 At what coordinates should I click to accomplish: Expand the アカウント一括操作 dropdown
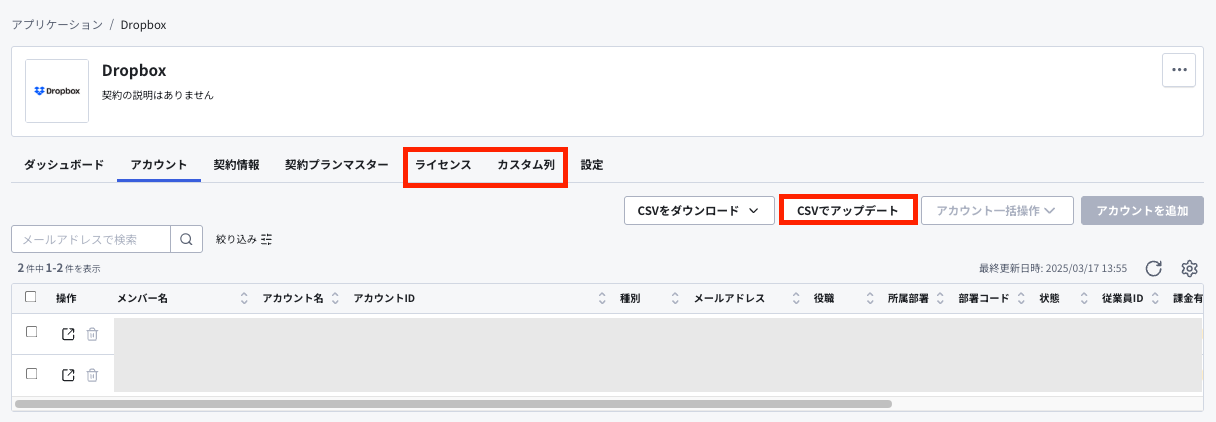(x=997, y=210)
